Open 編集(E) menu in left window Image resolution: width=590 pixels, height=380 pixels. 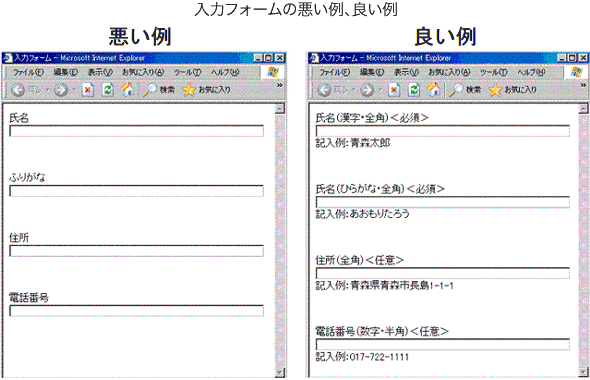[x=65, y=72]
